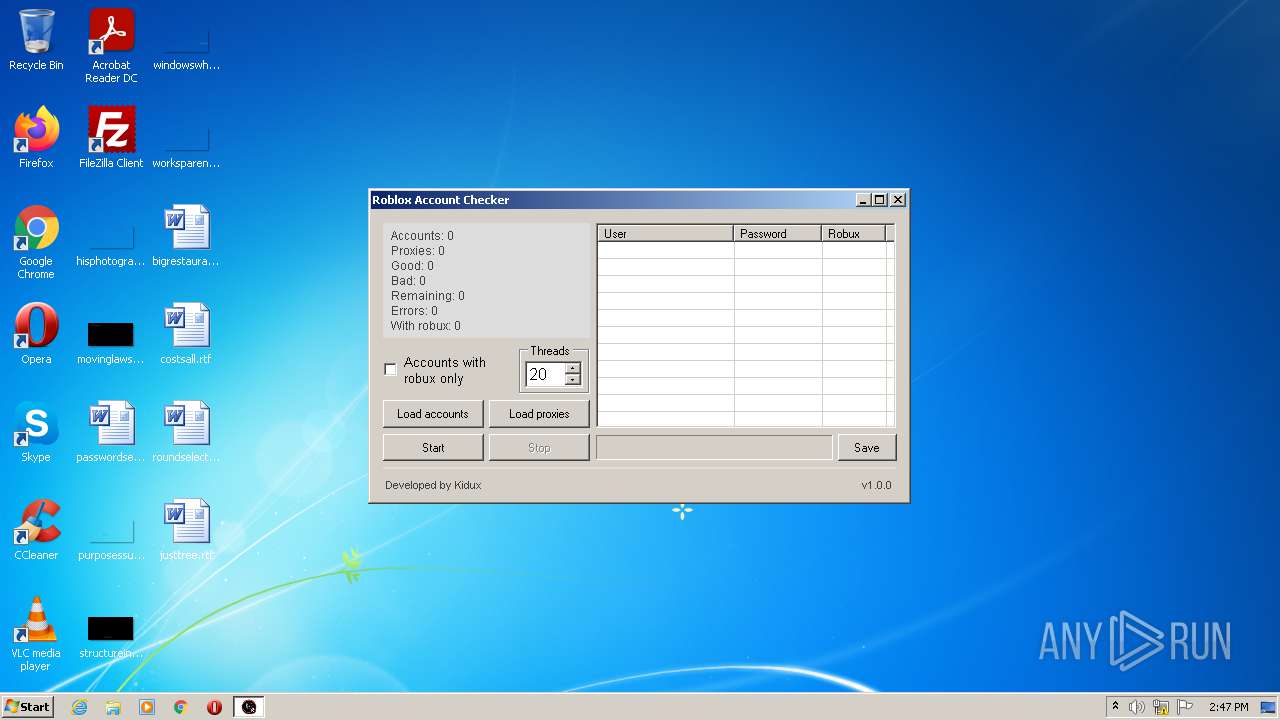Click Chrome icon in the taskbar

[x=181, y=707]
